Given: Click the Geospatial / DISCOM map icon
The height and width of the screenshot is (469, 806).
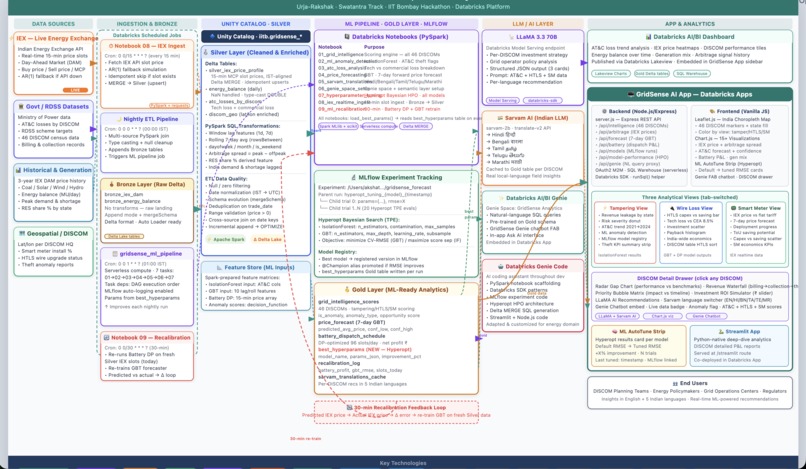Looking at the screenshot, I should coord(22,233).
